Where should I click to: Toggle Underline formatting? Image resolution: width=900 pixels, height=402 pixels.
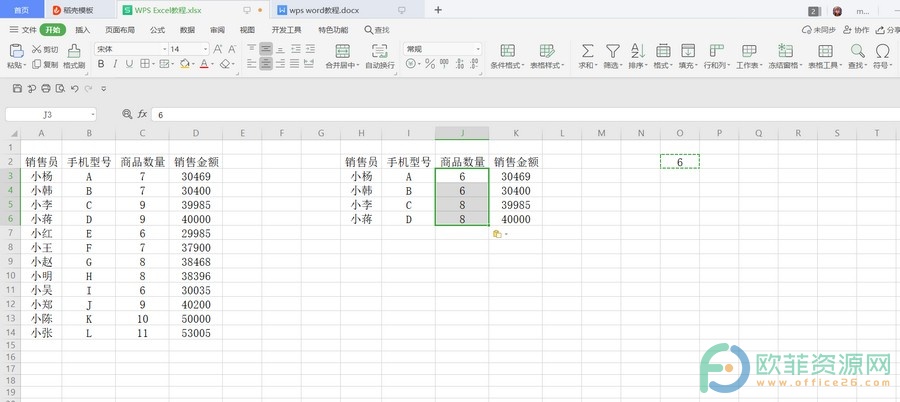tap(129, 64)
